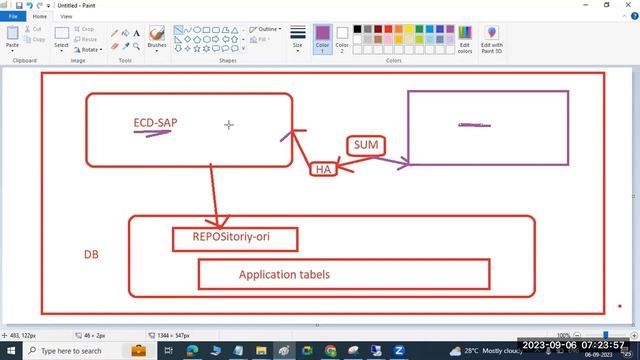Choose the Triangle shape
Viewport: 640px width, 360px height.
pyautogui.click(x=234, y=30)
